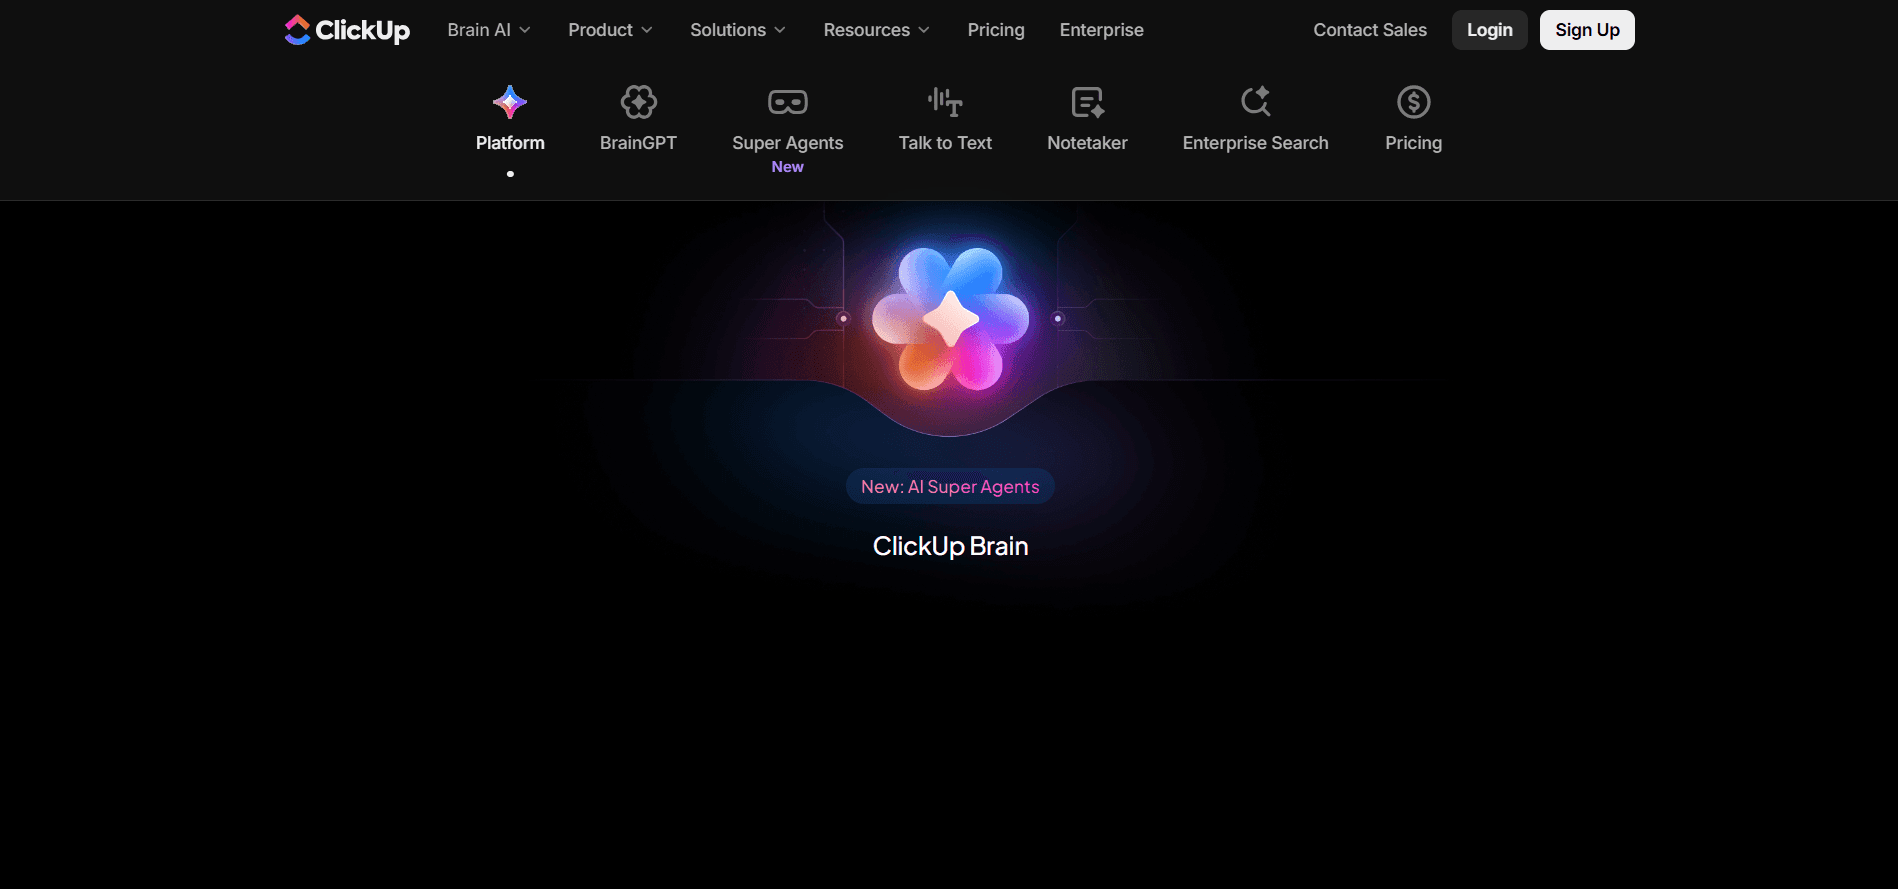
Task: Switch to the Notetaker tab label
Action: 1087,143
